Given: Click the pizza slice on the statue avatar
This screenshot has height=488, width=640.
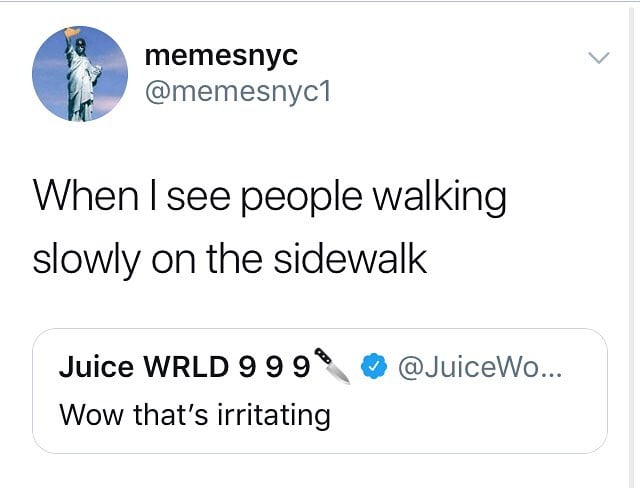Looking at the screenshot, I should click(x=72, y=32).
